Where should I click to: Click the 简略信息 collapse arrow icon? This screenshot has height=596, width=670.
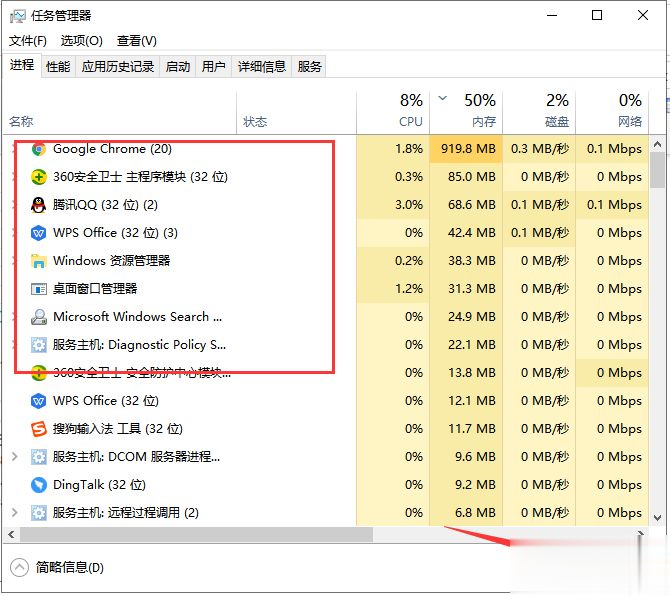click(x=19, y=568)
